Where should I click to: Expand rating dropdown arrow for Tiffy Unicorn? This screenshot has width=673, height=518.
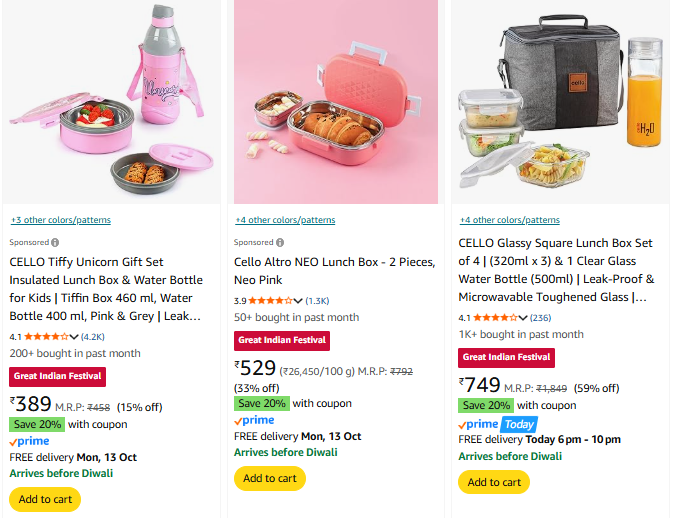click(73, 337)
